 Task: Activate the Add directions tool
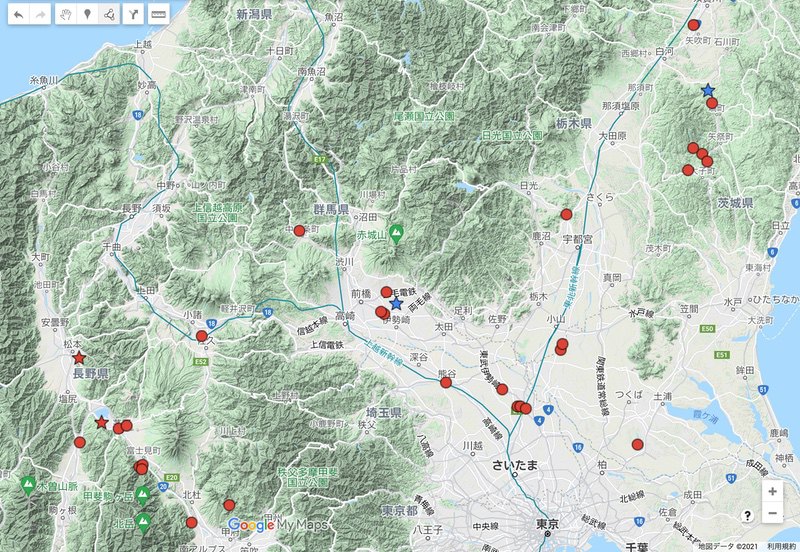pos(133,16)
